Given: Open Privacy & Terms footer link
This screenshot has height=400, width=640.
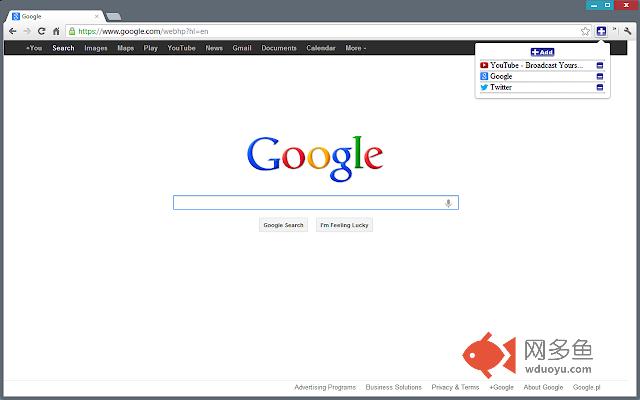Looking at the screenshot, I should click(x=455, y=387).
